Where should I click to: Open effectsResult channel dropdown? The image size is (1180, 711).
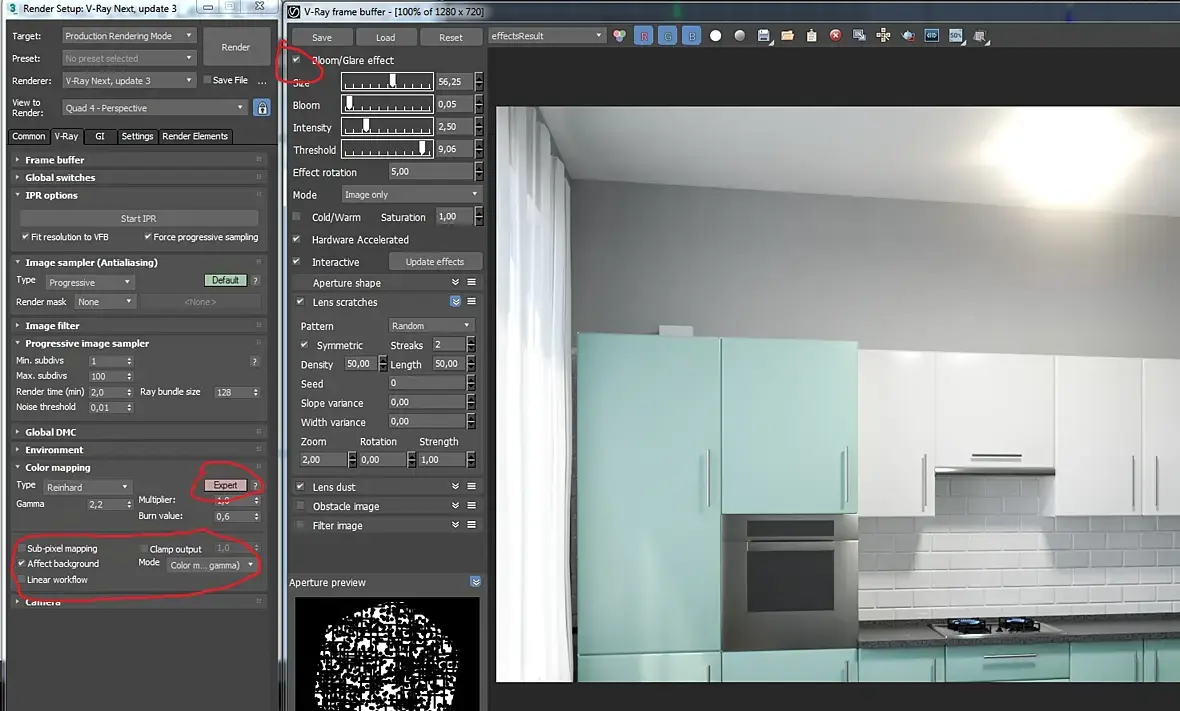point(546,35)
